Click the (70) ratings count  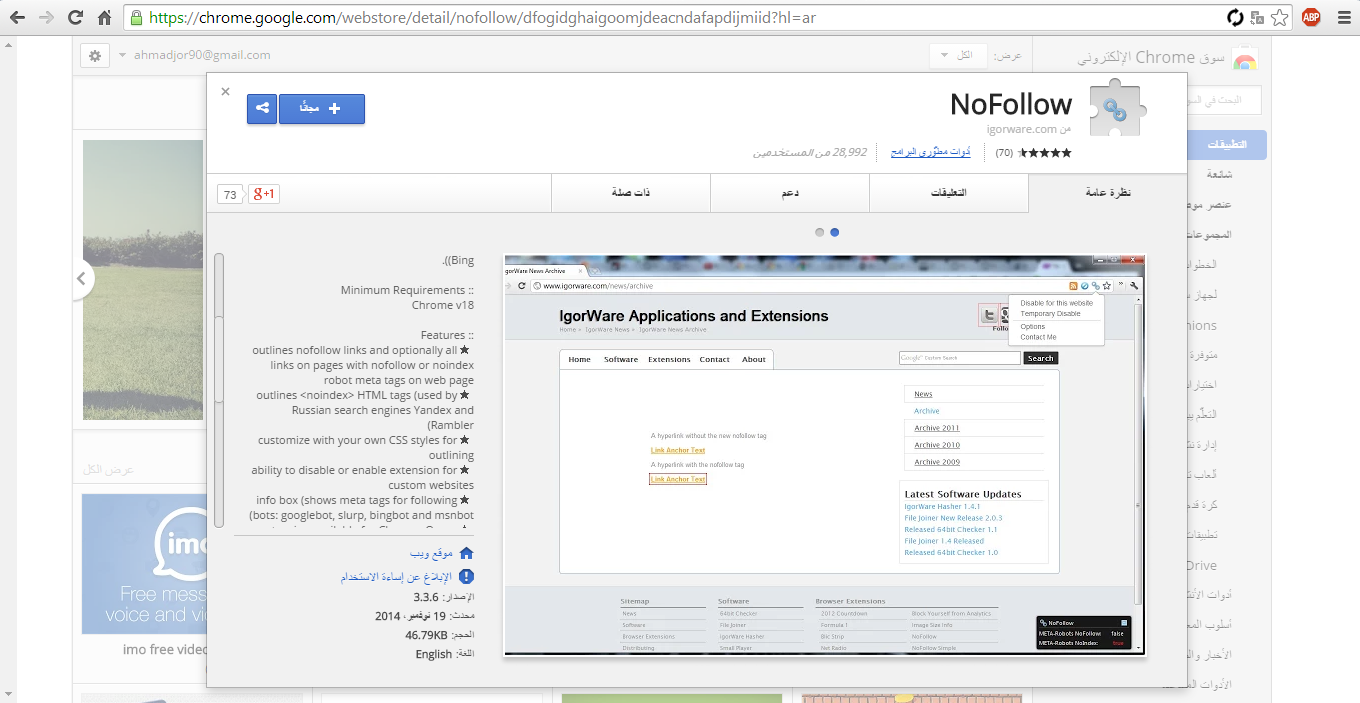coord(1004,153)
